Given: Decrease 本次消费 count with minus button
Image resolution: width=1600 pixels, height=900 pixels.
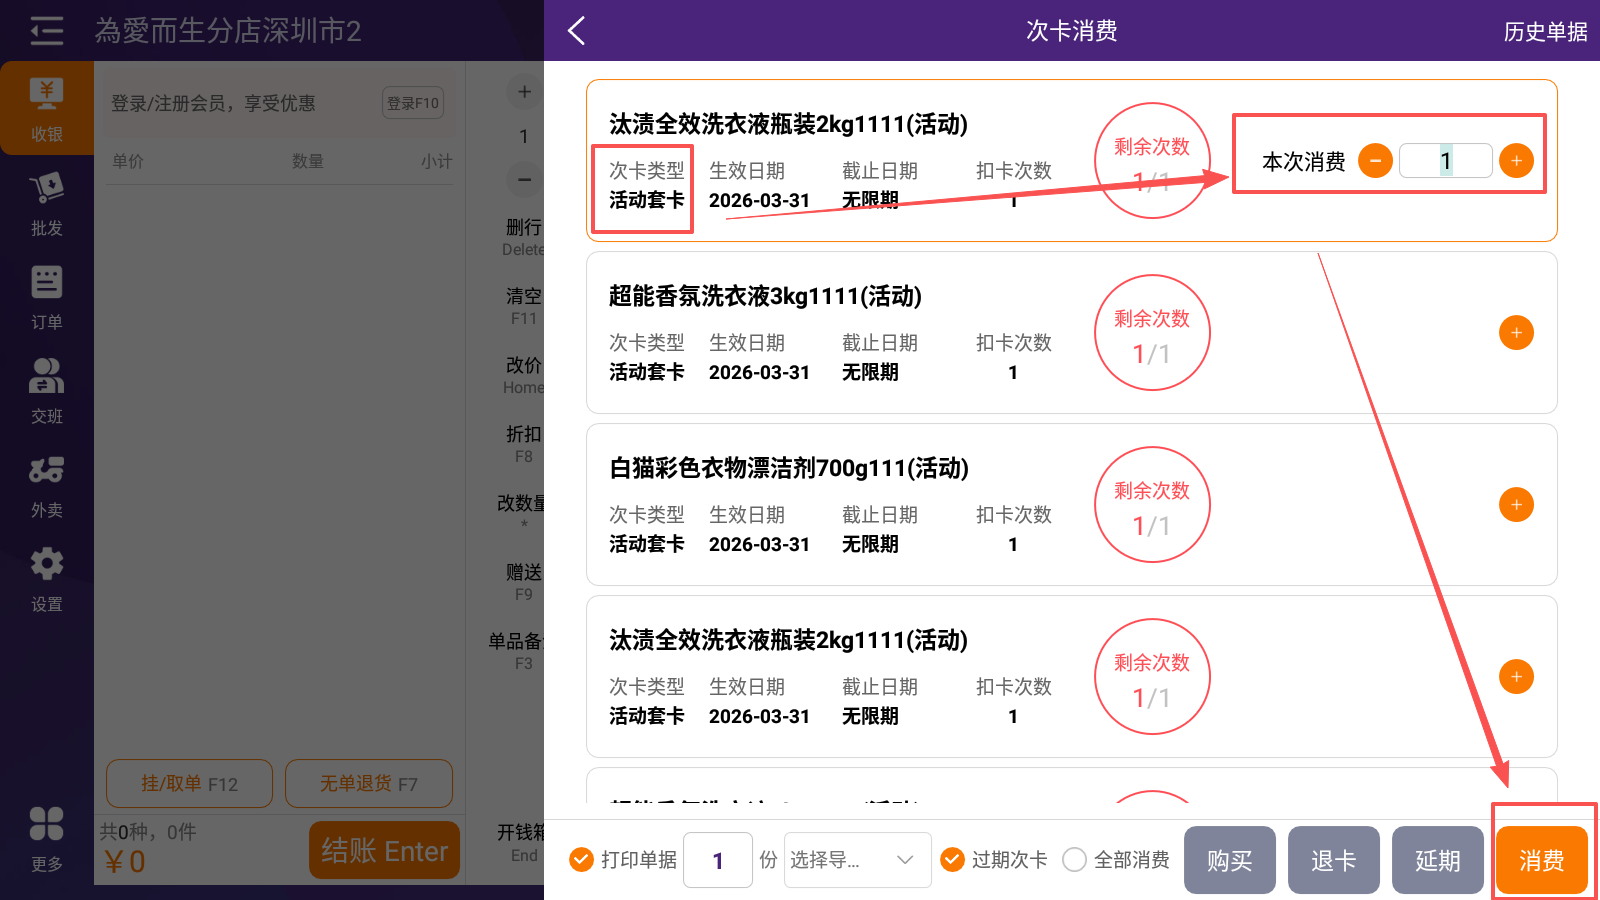Looking at the screenshot, I should coord(1375,161).
